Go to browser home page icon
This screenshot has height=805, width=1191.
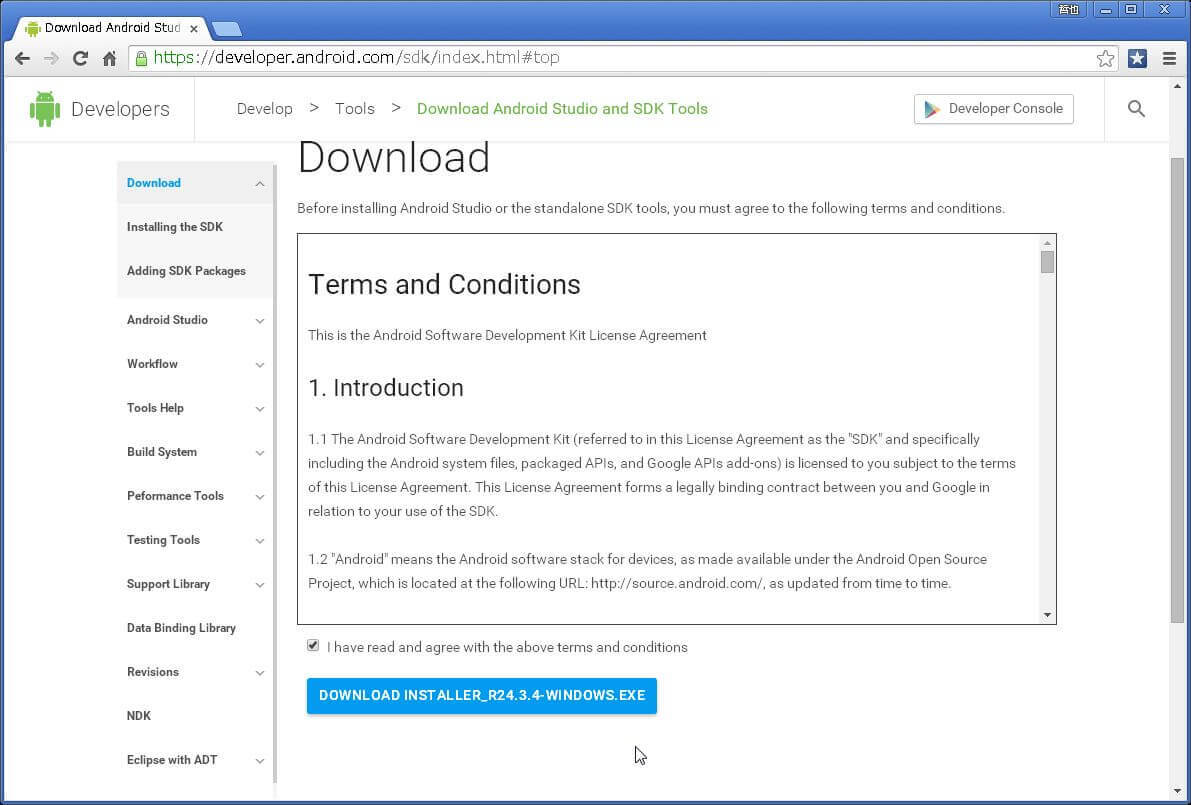(x=110, y=58)
